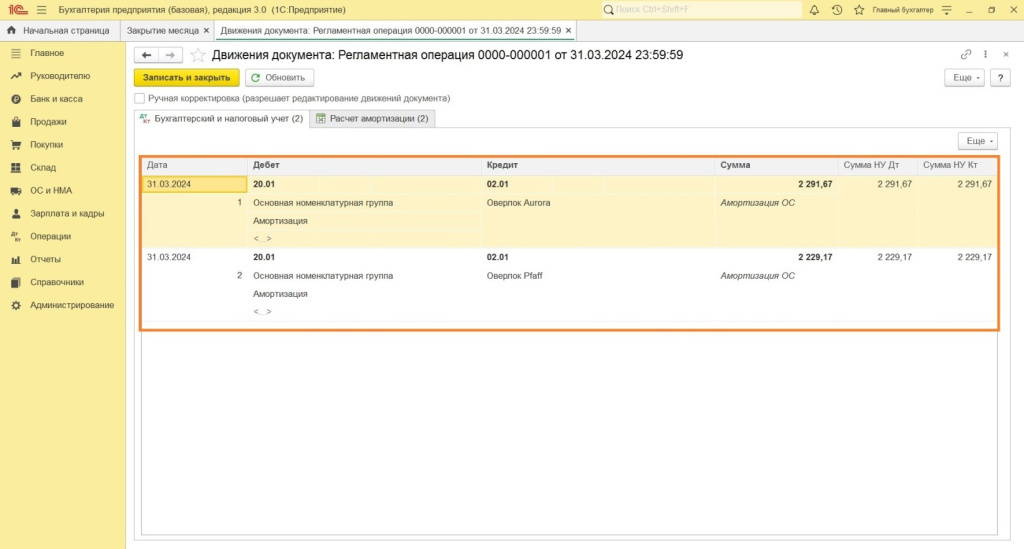
Task: Open the hamburger main menu icon
Action: point(41,10)
